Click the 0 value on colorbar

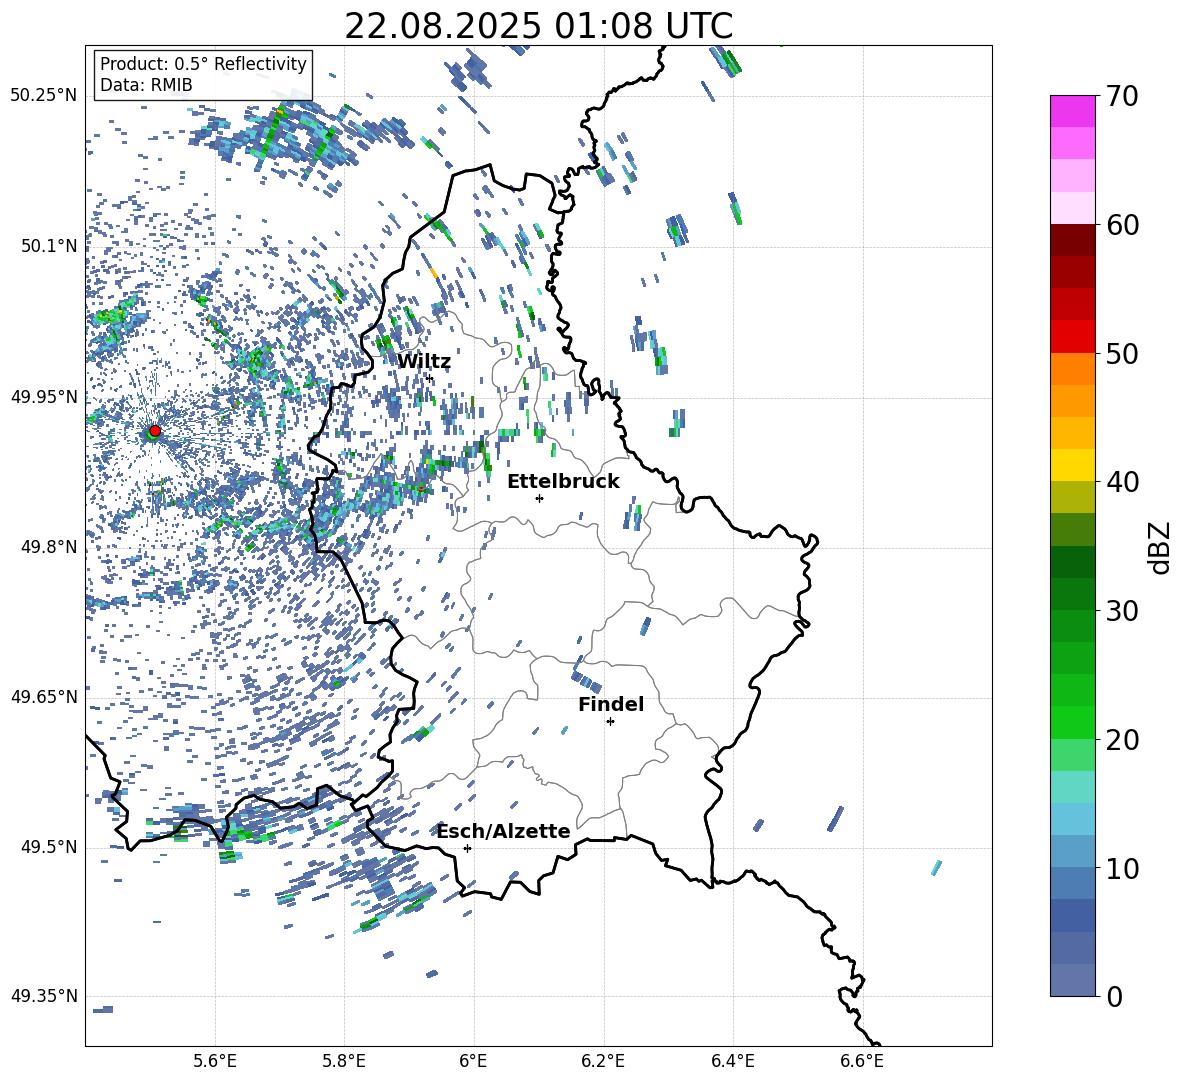1113,996
